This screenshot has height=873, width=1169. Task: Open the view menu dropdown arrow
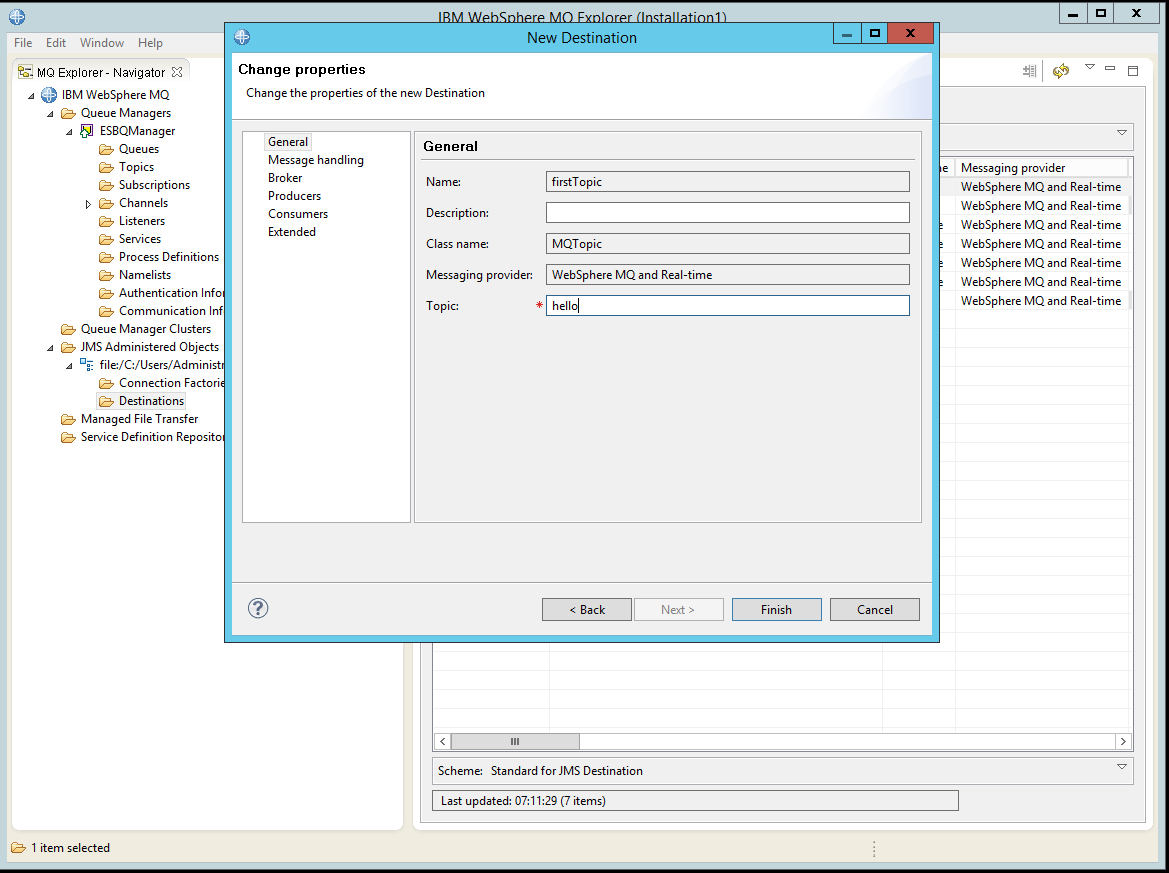click(1089, 69)
